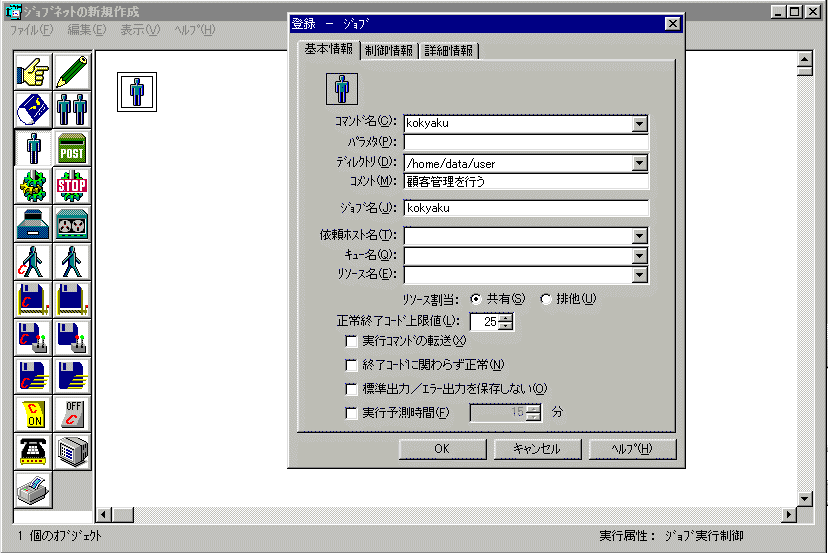
Task: Enable 実行コマンドの転送(X) checkbox
Action: (351, 341)
